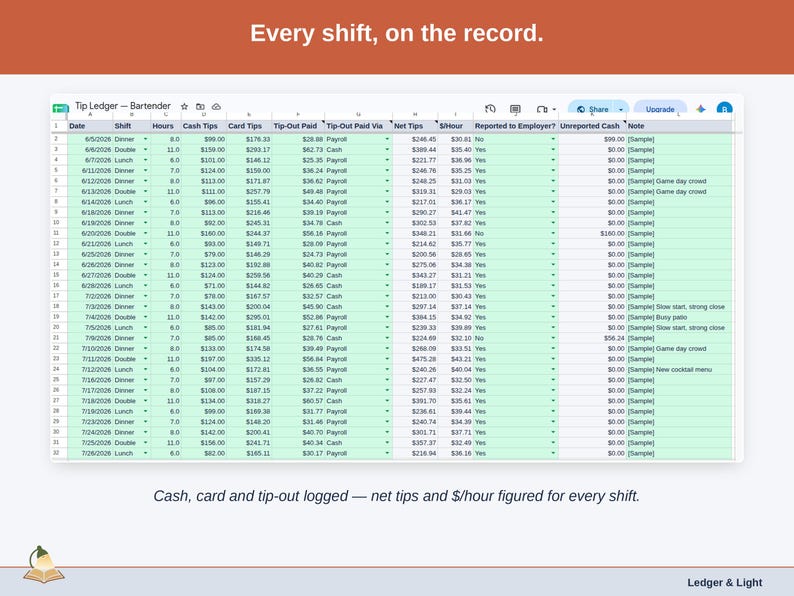
Task: Open Tip-Out Paid Via dropdown for 6/6/2026
Action: click(387, 149)
